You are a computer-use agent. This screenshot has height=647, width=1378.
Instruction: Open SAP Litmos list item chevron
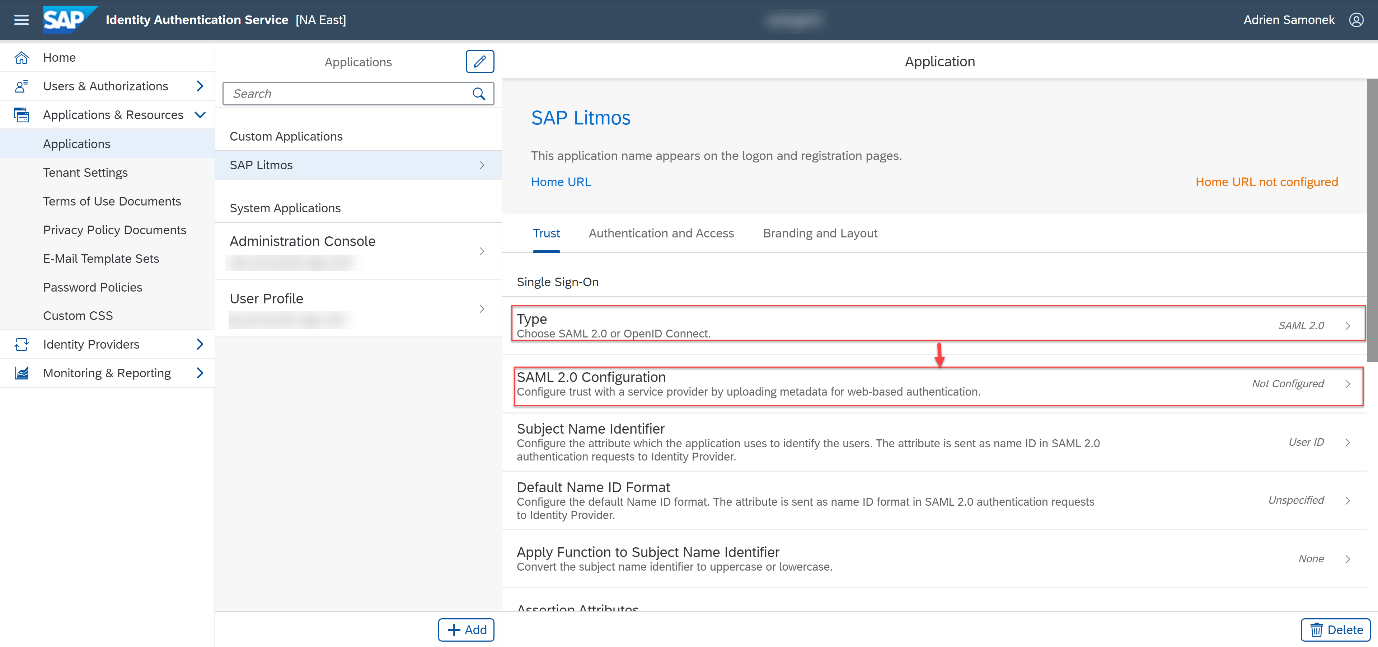(x=482, y=165)
